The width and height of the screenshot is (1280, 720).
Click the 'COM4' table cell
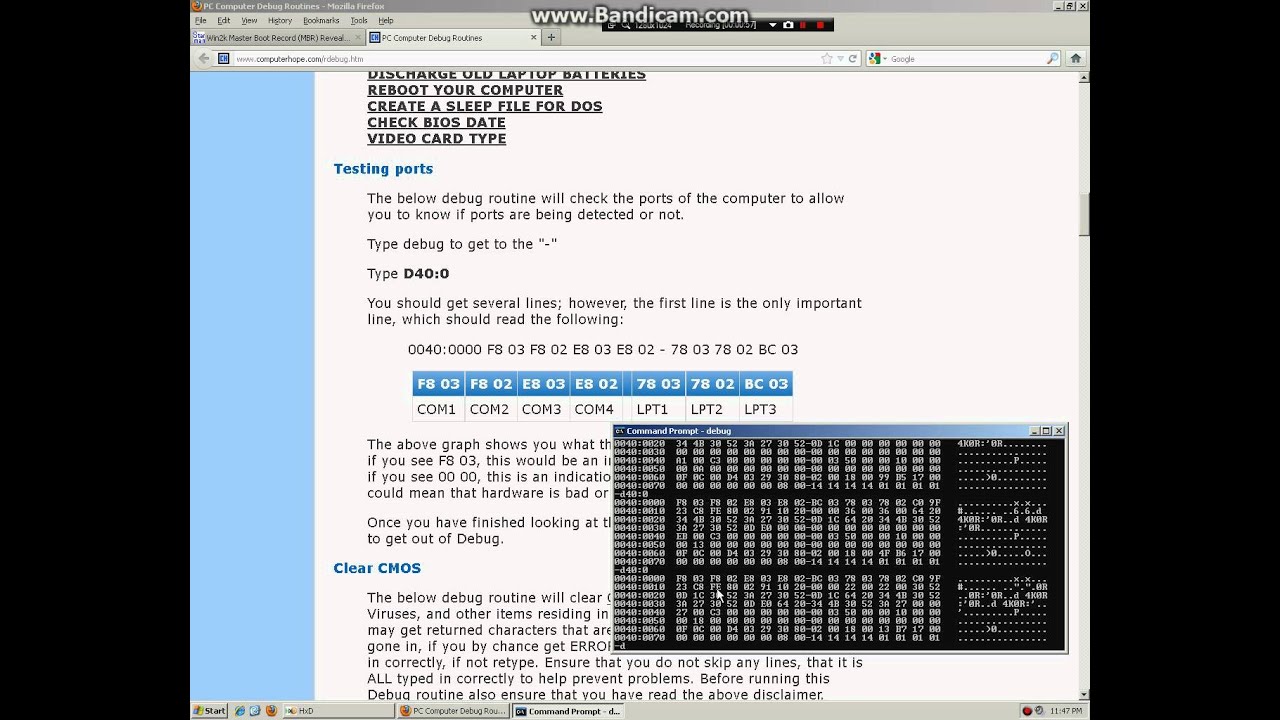pyautogui.click(x=596, y=409)
